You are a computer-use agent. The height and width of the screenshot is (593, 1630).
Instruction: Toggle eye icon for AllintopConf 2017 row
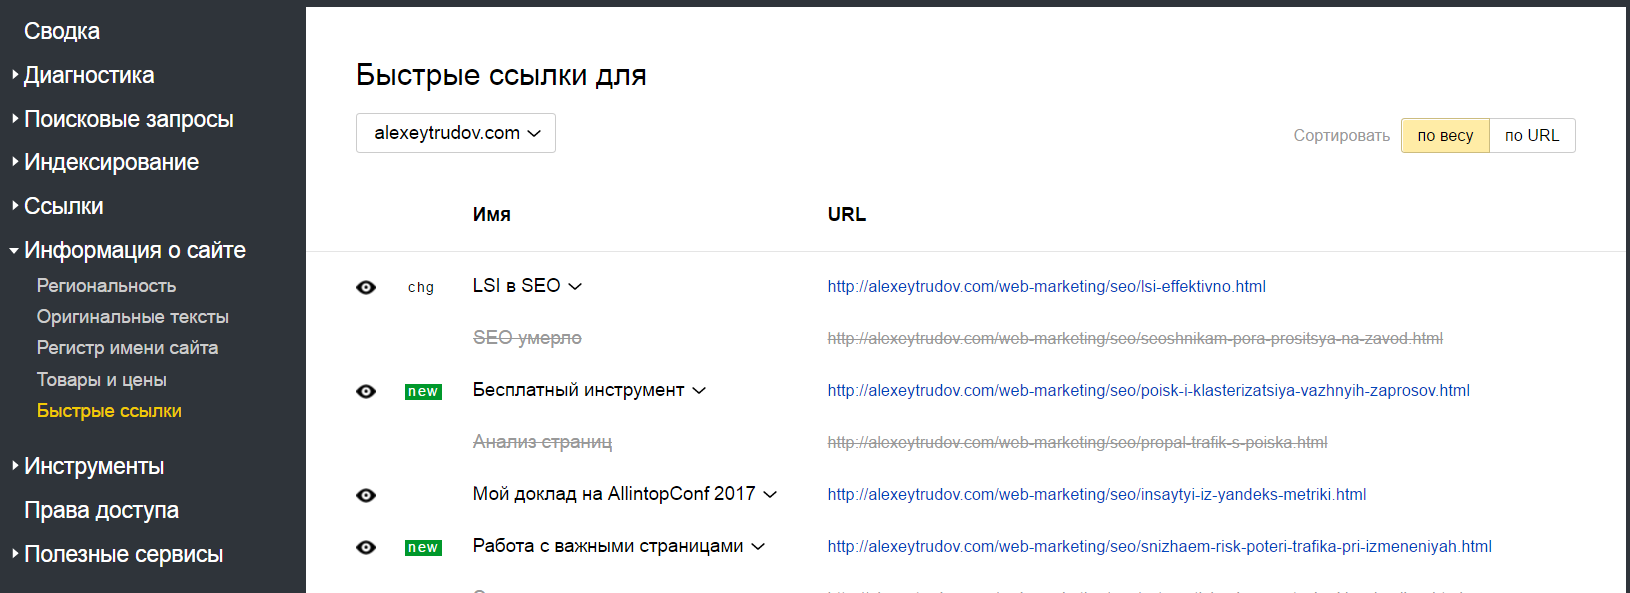[366, 496]
